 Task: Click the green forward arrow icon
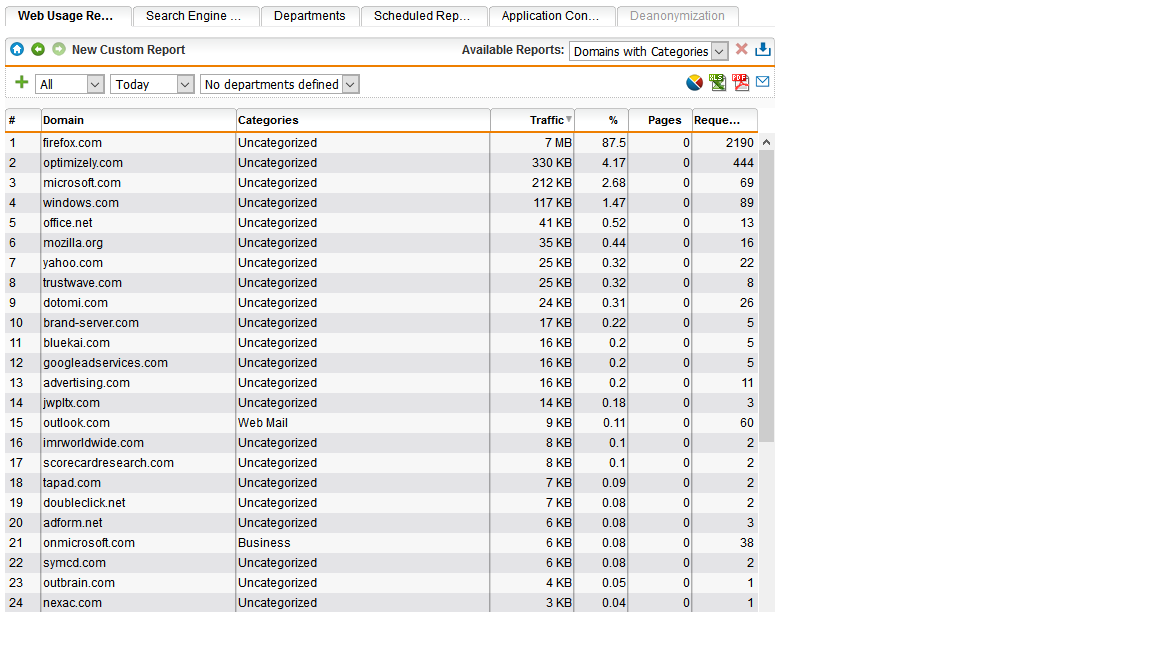click(x=59, y=49)
